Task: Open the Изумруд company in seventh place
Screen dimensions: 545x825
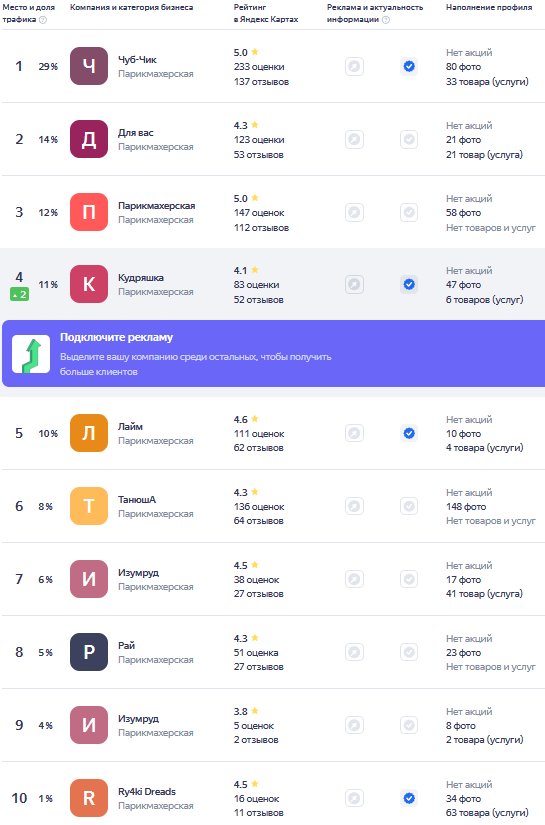Action: point(138,572)
